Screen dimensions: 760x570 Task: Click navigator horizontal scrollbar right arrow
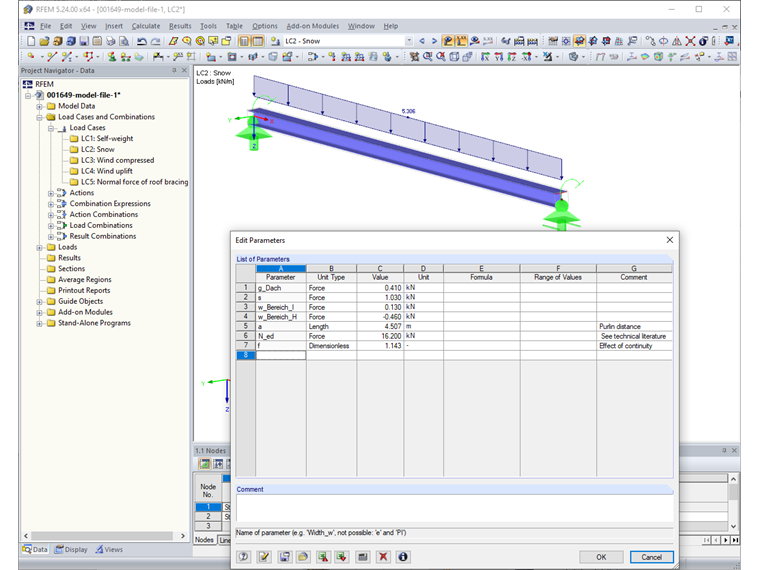(x=183, y=536)
